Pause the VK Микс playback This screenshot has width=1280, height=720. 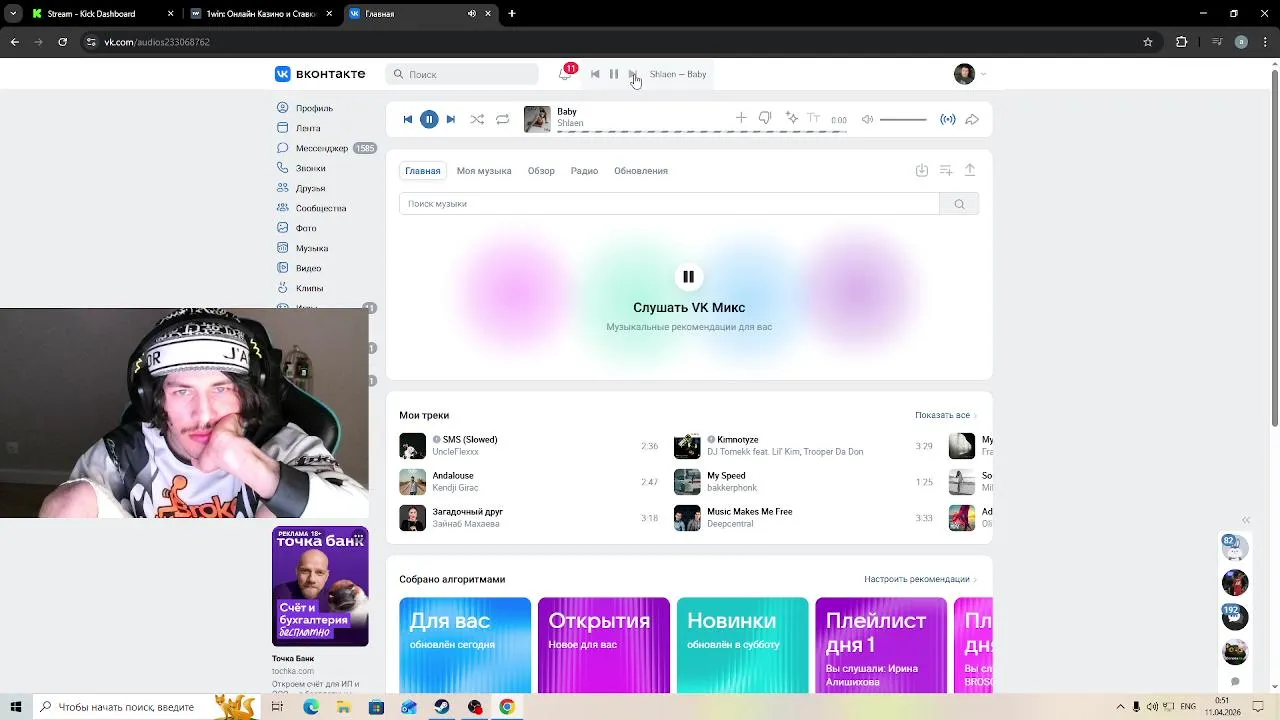pyautogui.click(x=688, y=277)
